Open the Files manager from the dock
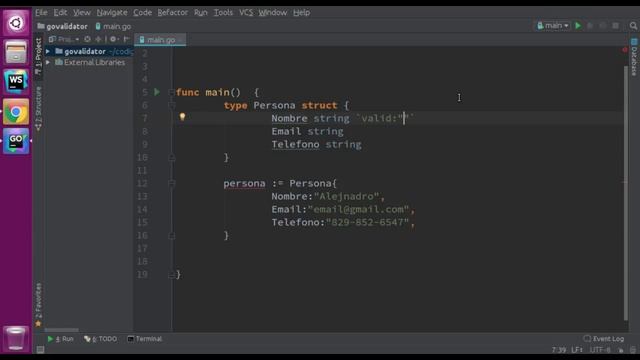The width and height of the screenshot is (640, 360). 16,52
